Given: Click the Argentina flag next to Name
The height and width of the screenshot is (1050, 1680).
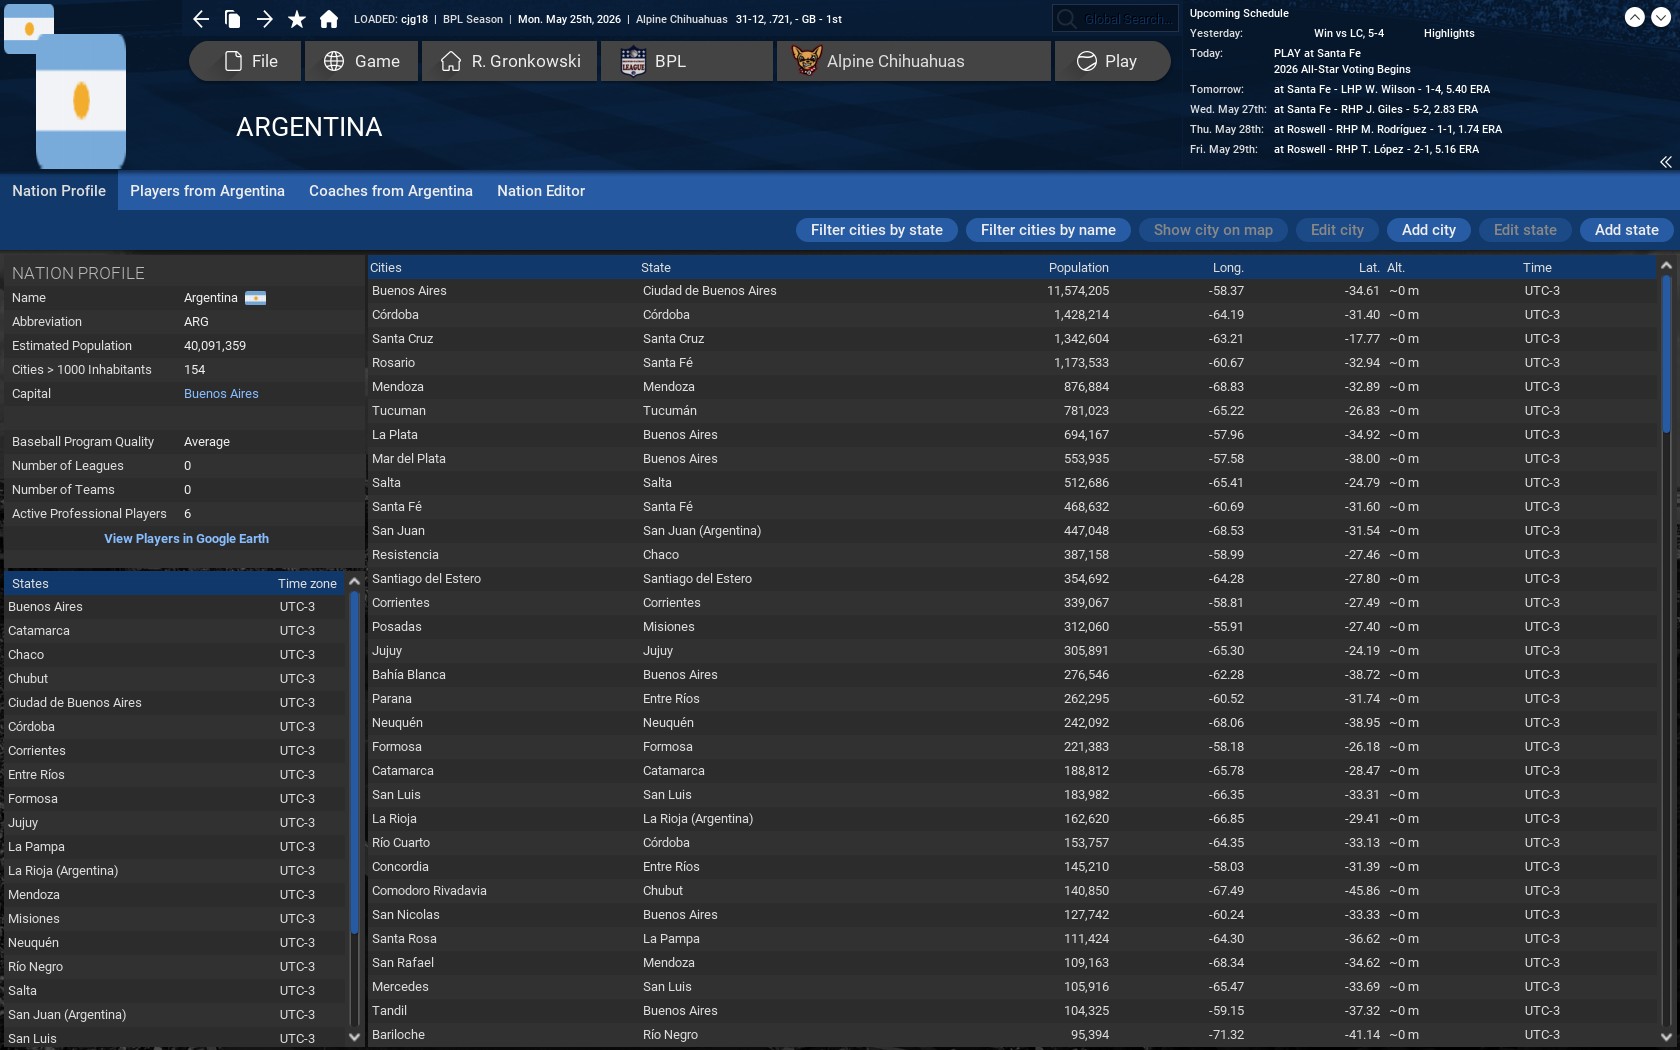Looking at the screenshot, I should click(256, 298).
